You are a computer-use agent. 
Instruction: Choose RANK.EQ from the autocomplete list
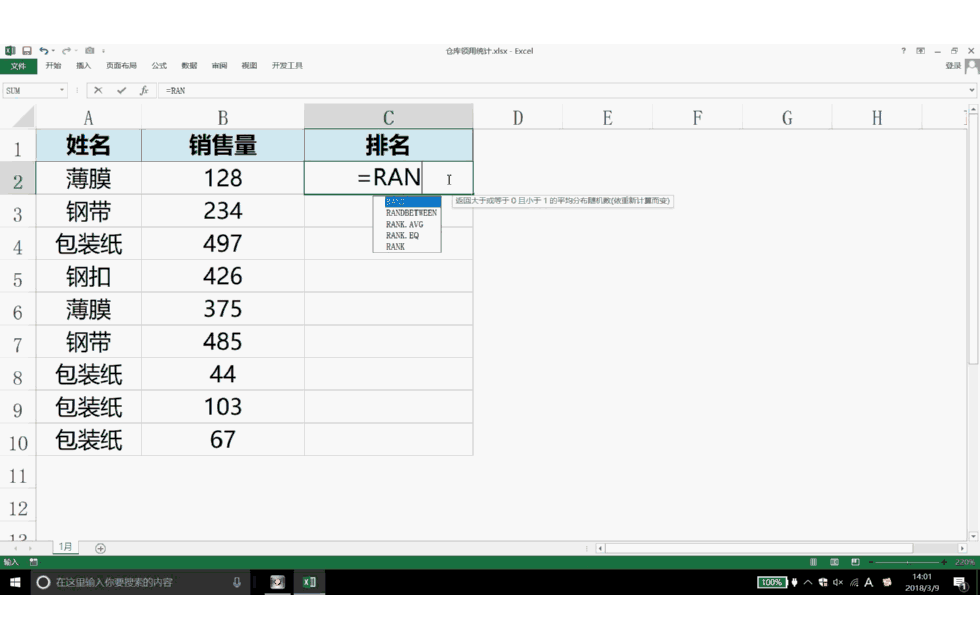click(402, 236)
